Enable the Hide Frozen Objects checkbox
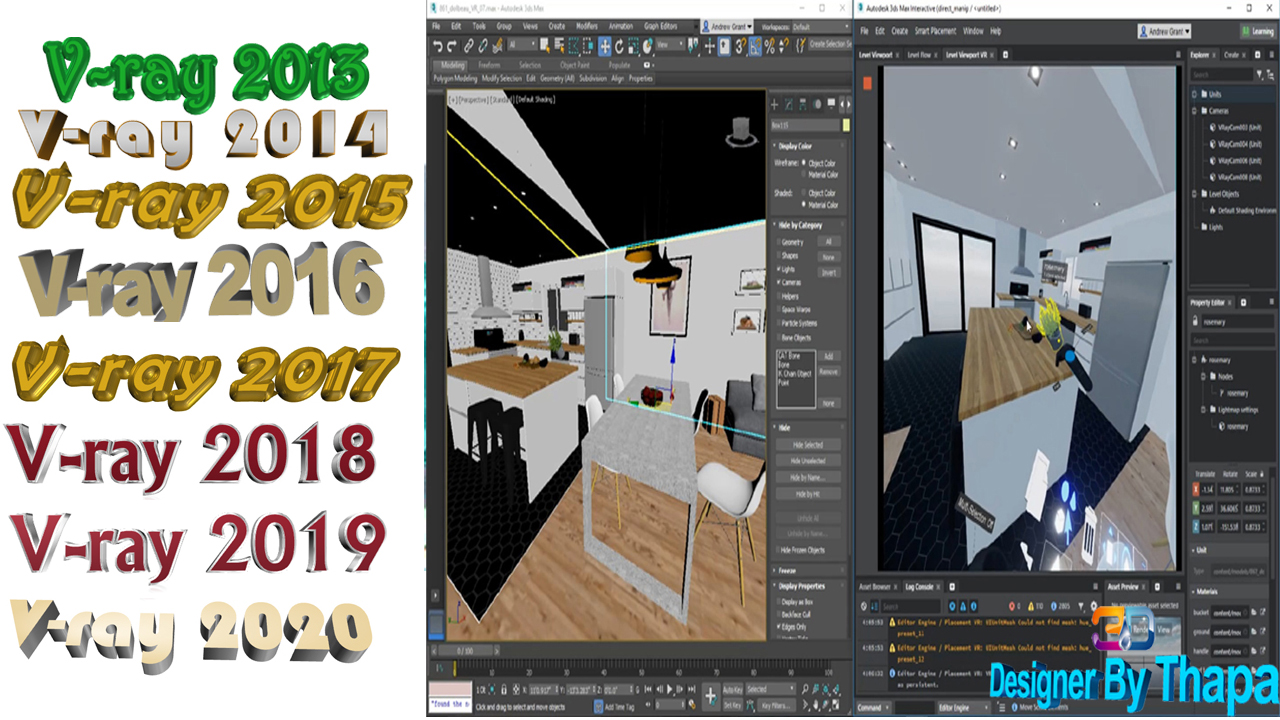1280x720 pixels. pos(778,550)
